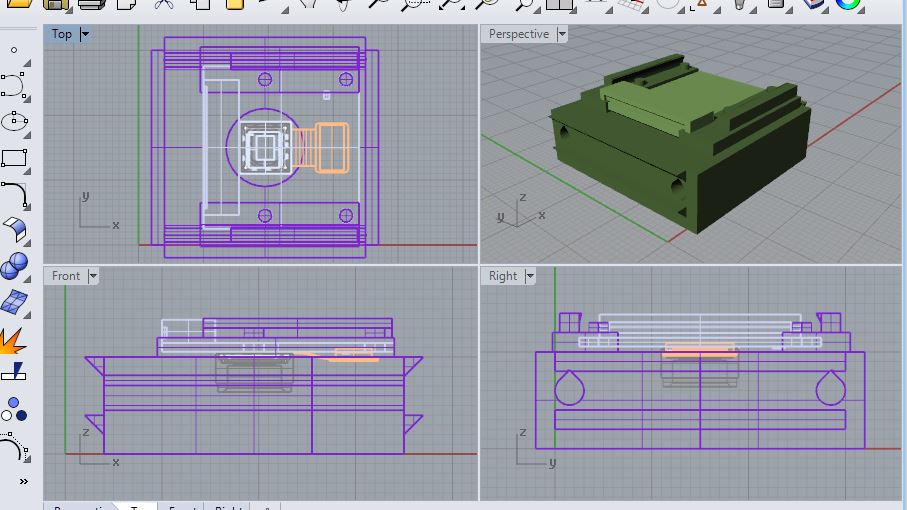Viewport: 907px width, 510px height.
Task: Select the control point Curve tool
Action: click(13, 85)
